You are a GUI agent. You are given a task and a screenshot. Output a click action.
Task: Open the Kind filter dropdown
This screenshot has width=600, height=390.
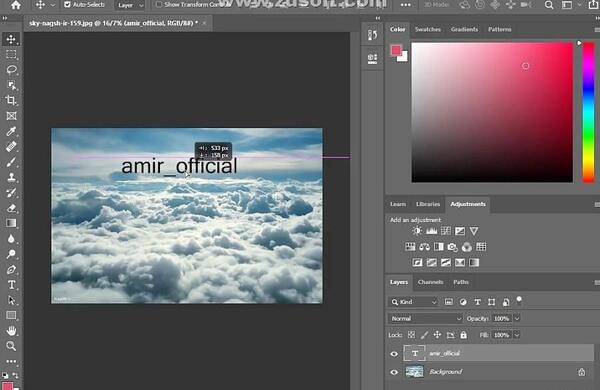(x=413, y=302)
